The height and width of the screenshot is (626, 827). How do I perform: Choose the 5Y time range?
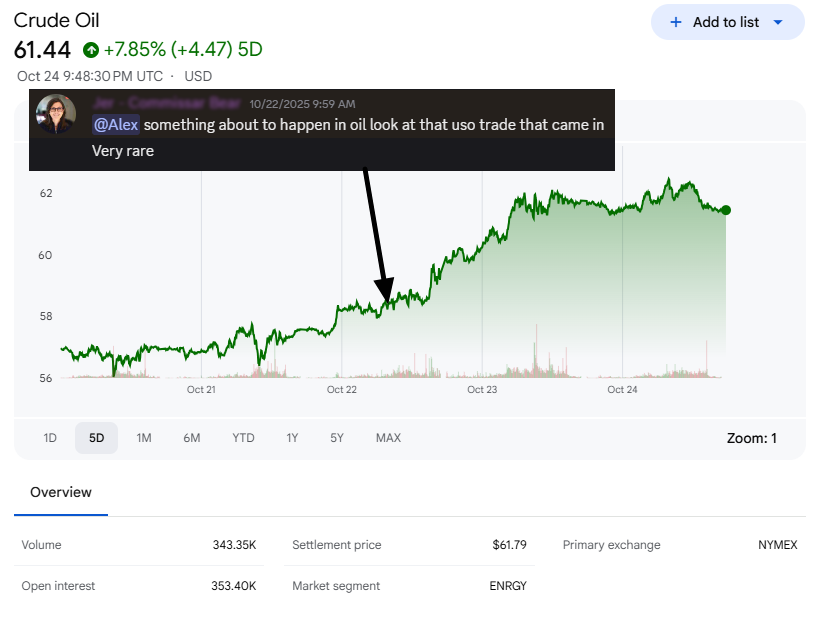point(337,438)
